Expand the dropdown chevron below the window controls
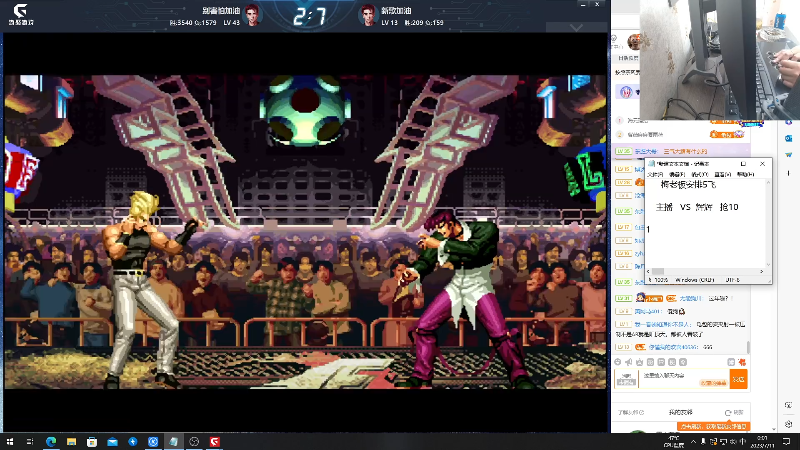Screen dimensions: 800x450 pos(577,28)
